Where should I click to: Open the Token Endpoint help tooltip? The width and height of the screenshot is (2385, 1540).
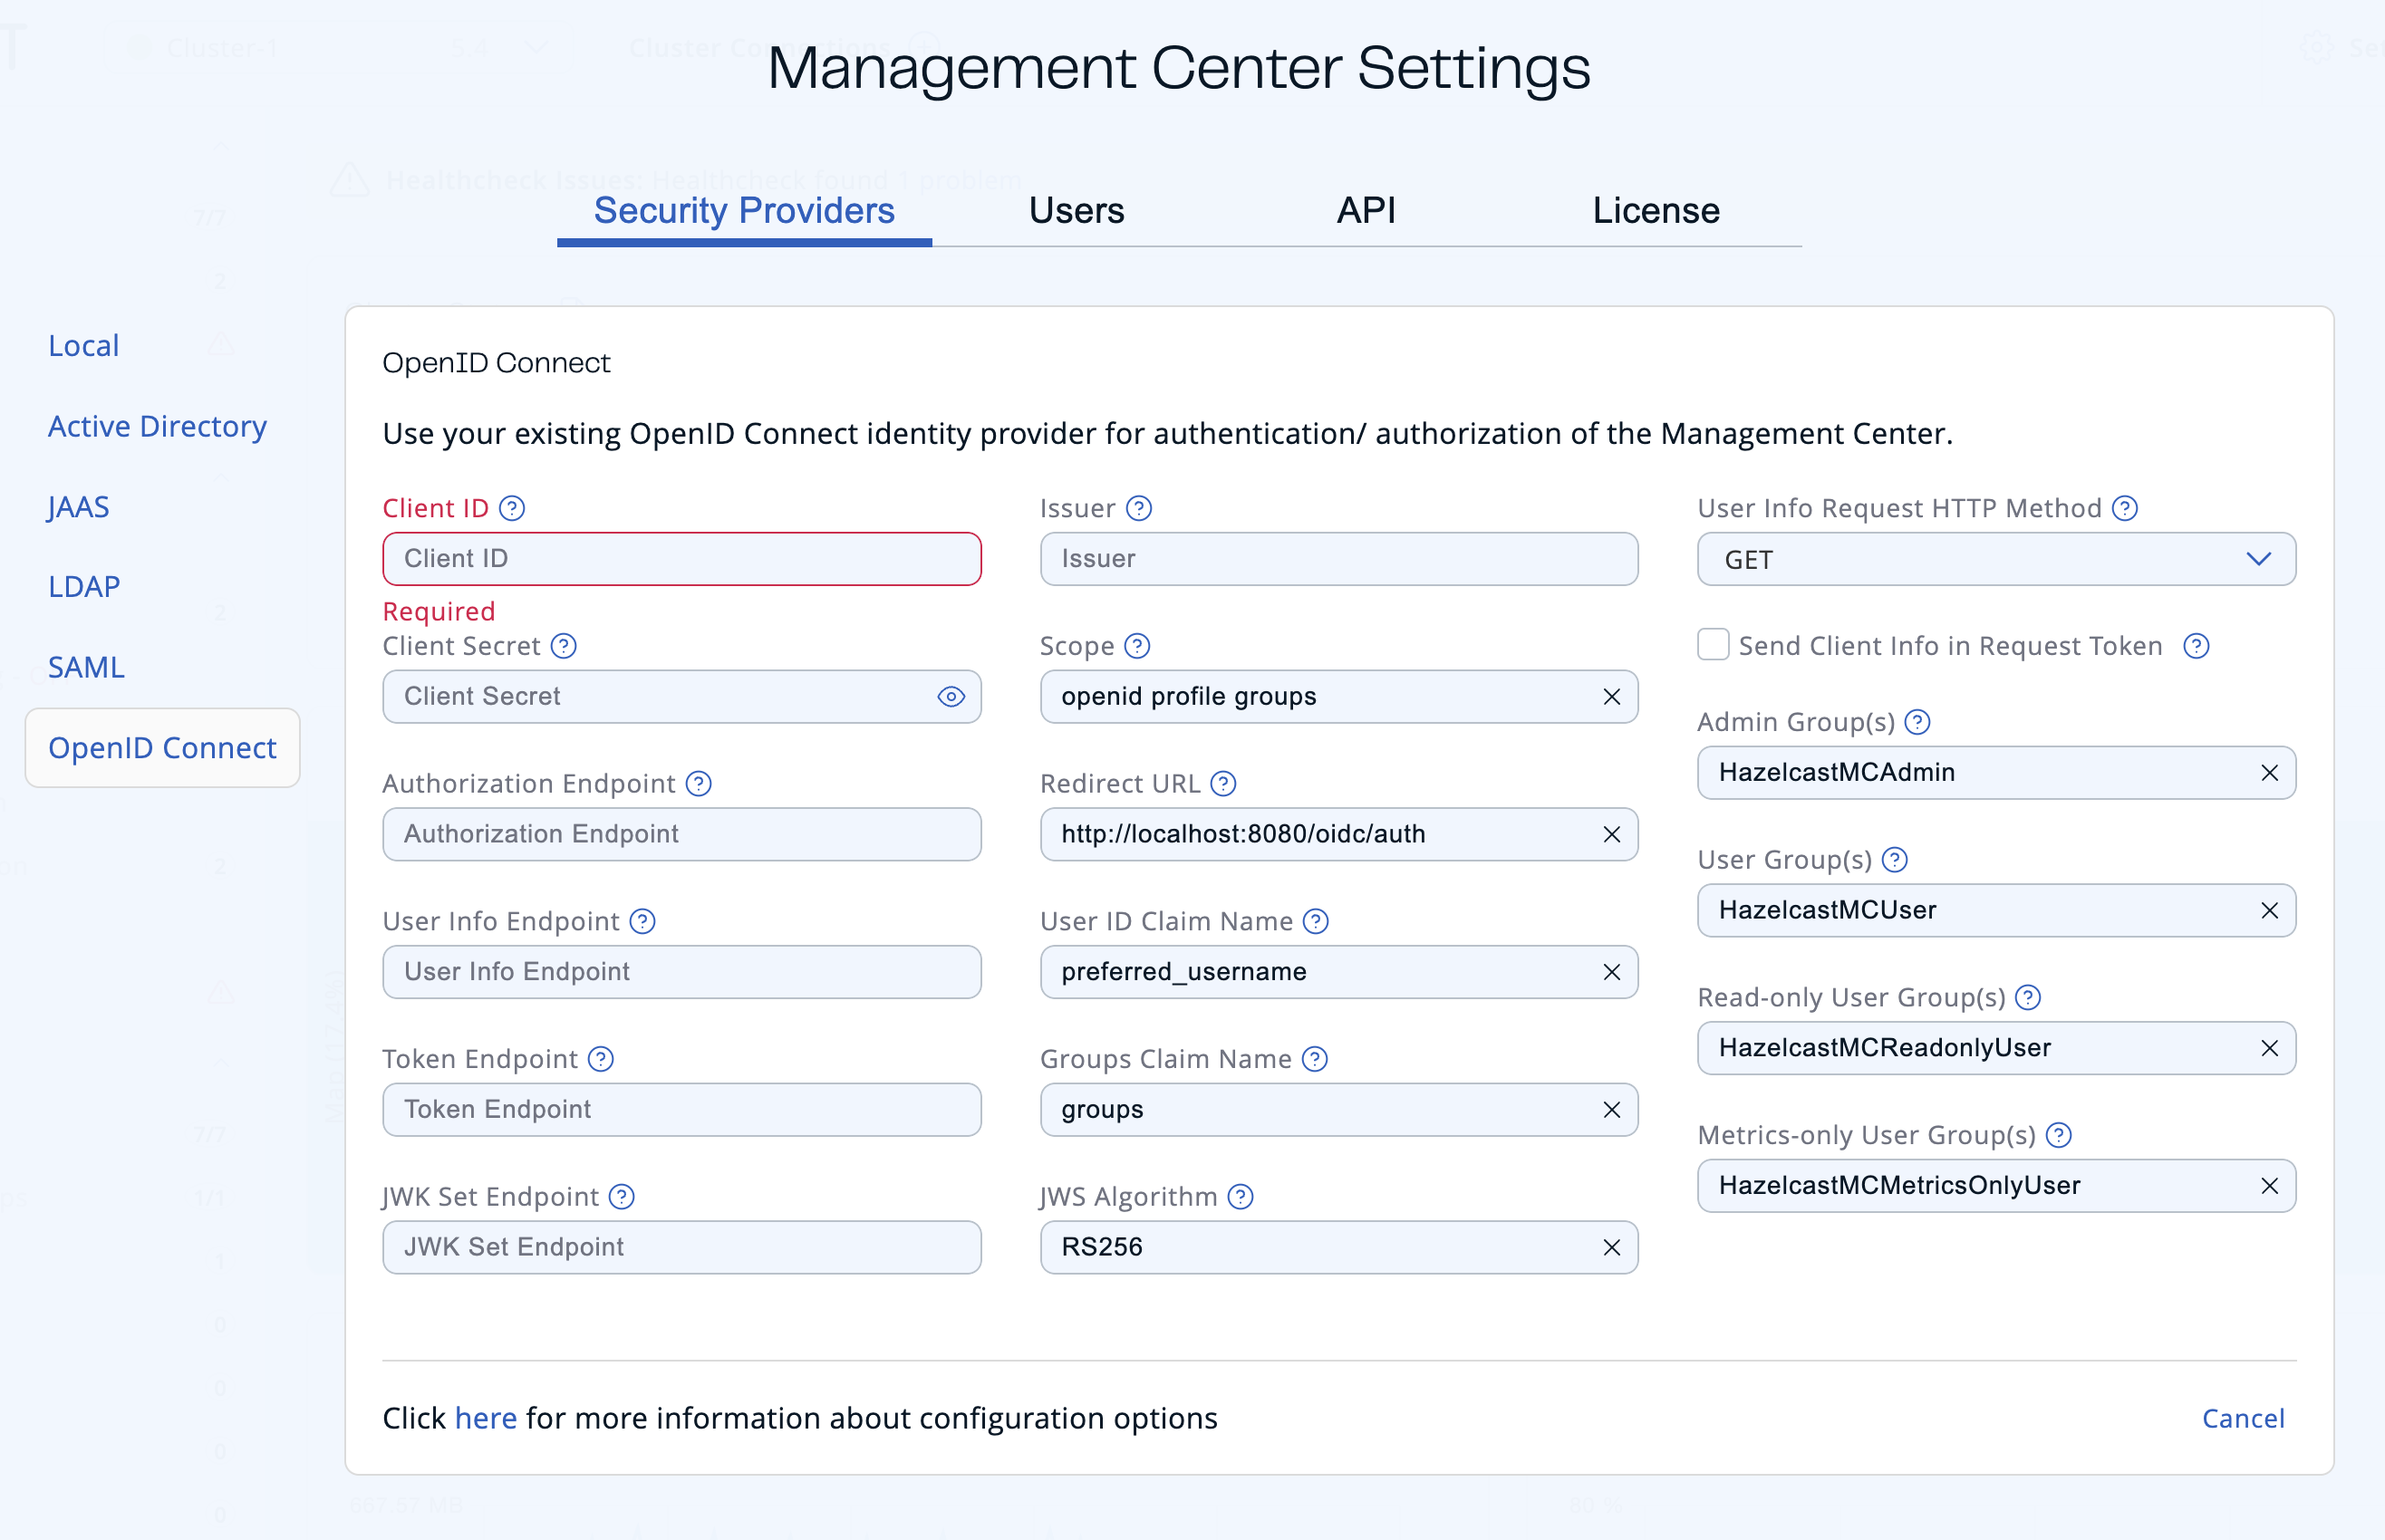click(x=601, y=1059)
